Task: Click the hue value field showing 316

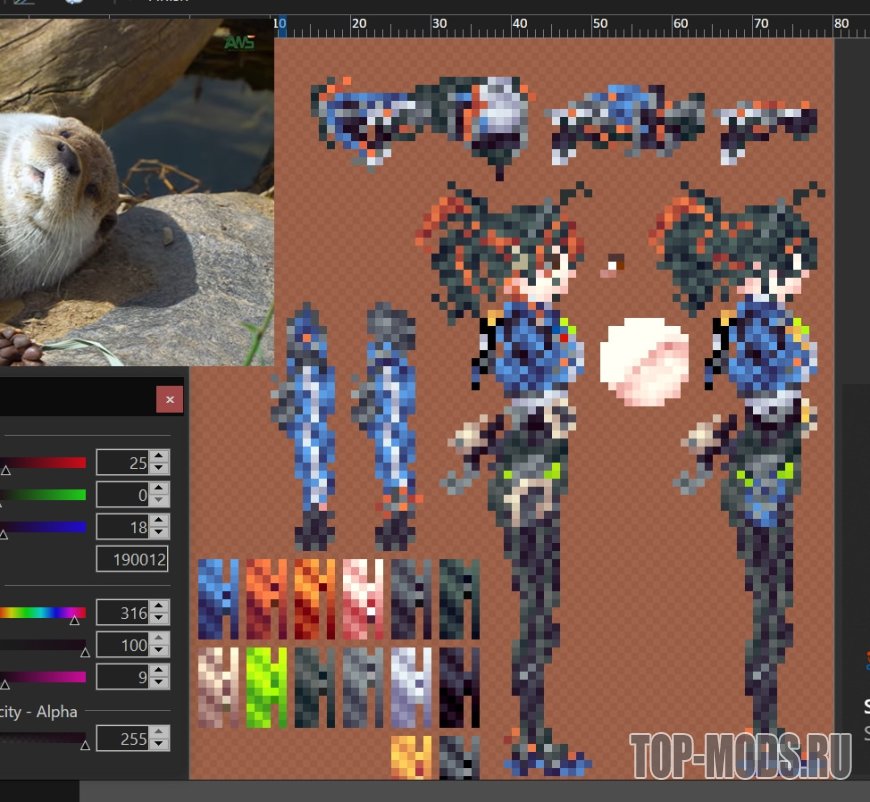Action: coord(123,613)
